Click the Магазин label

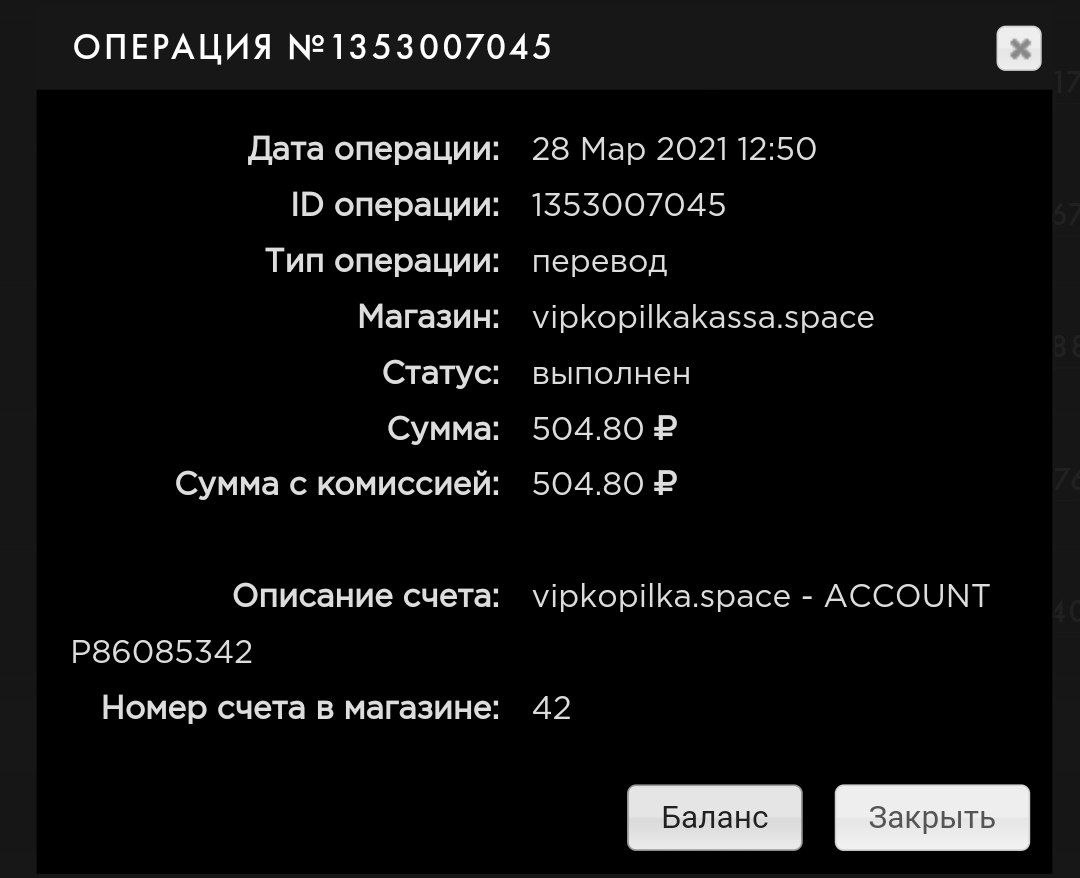[x=428, y=318]
